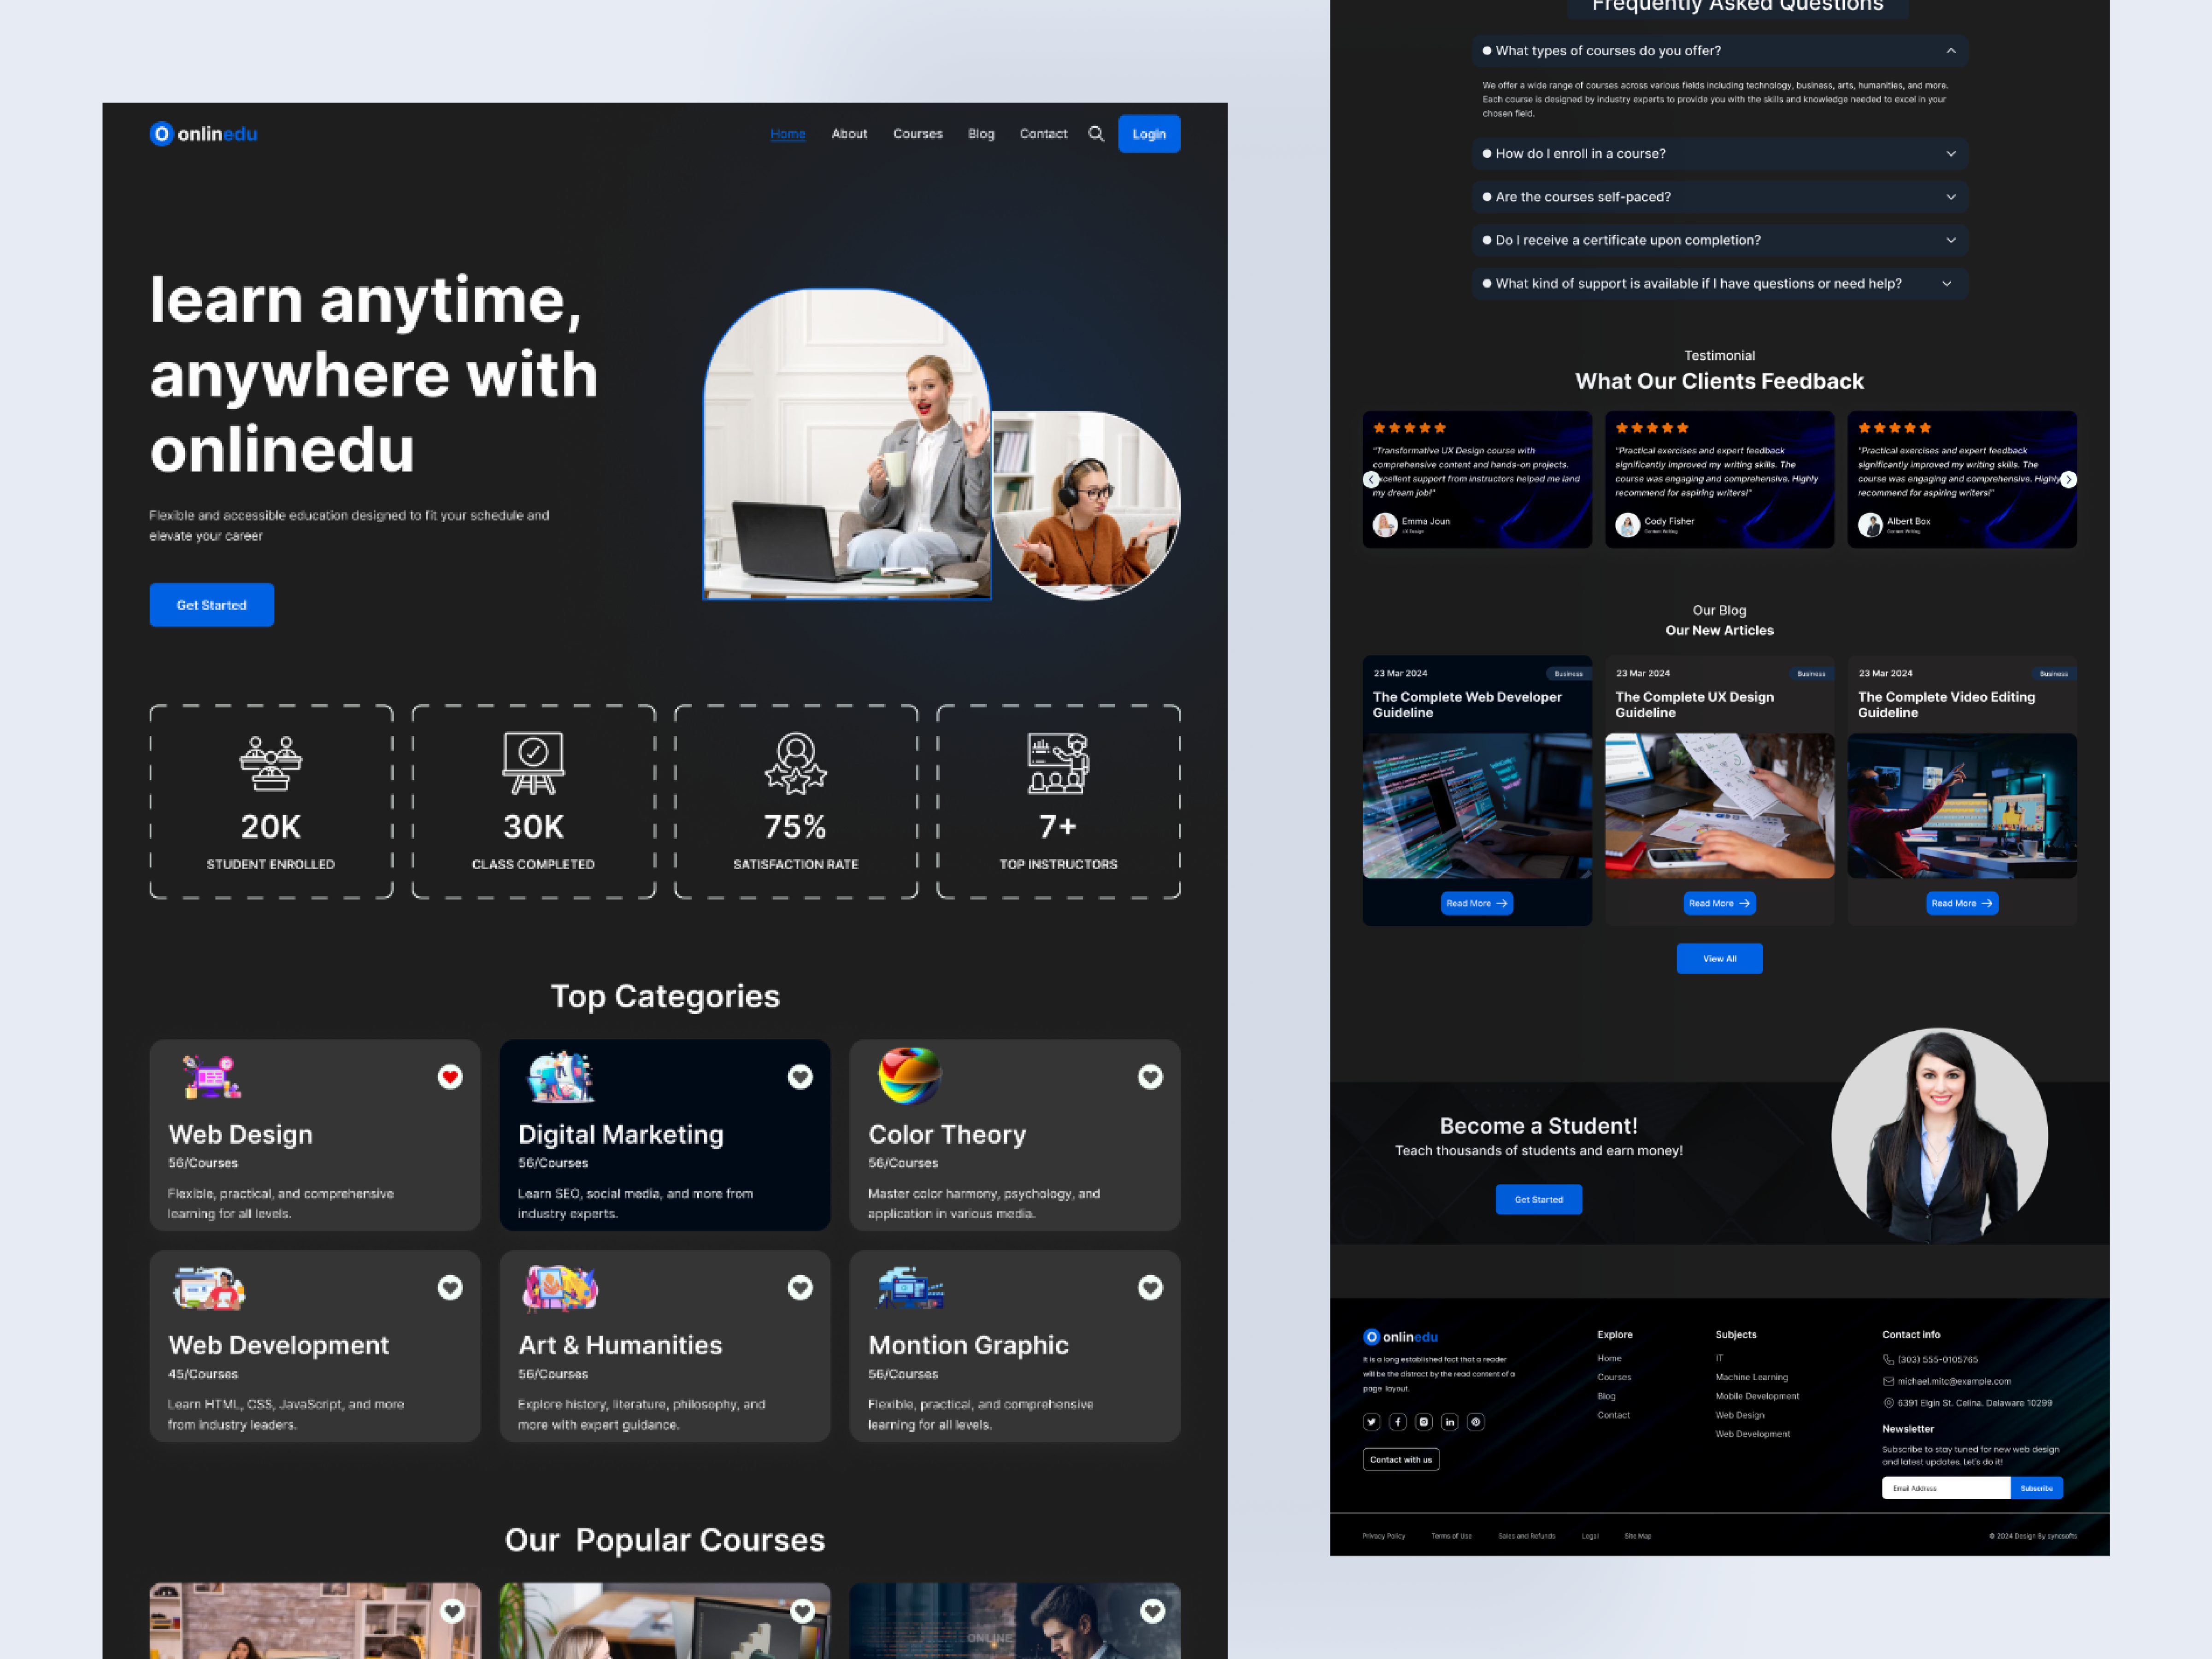2212x1659 pixels.
Task: Favorite the Montion Graphic category heart
Action: click(x=1150, y=1288)
